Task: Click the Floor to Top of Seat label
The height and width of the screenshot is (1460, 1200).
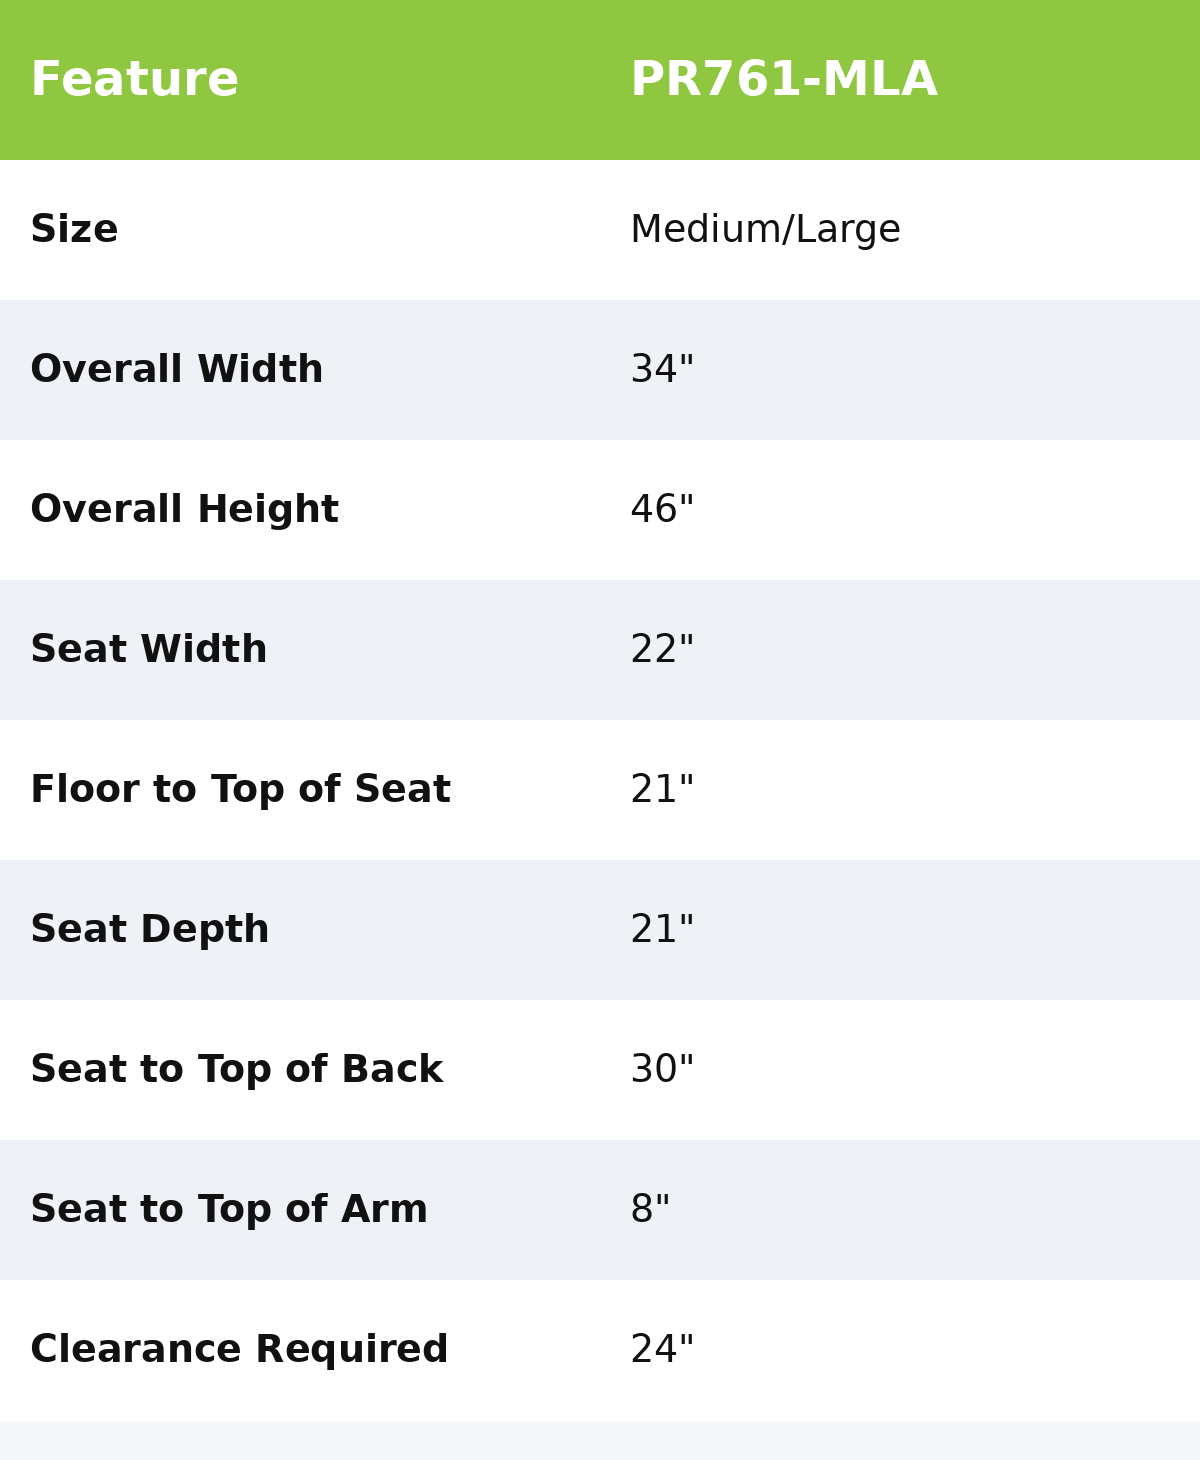Action: pyautogui.click(x=240, y=791)
